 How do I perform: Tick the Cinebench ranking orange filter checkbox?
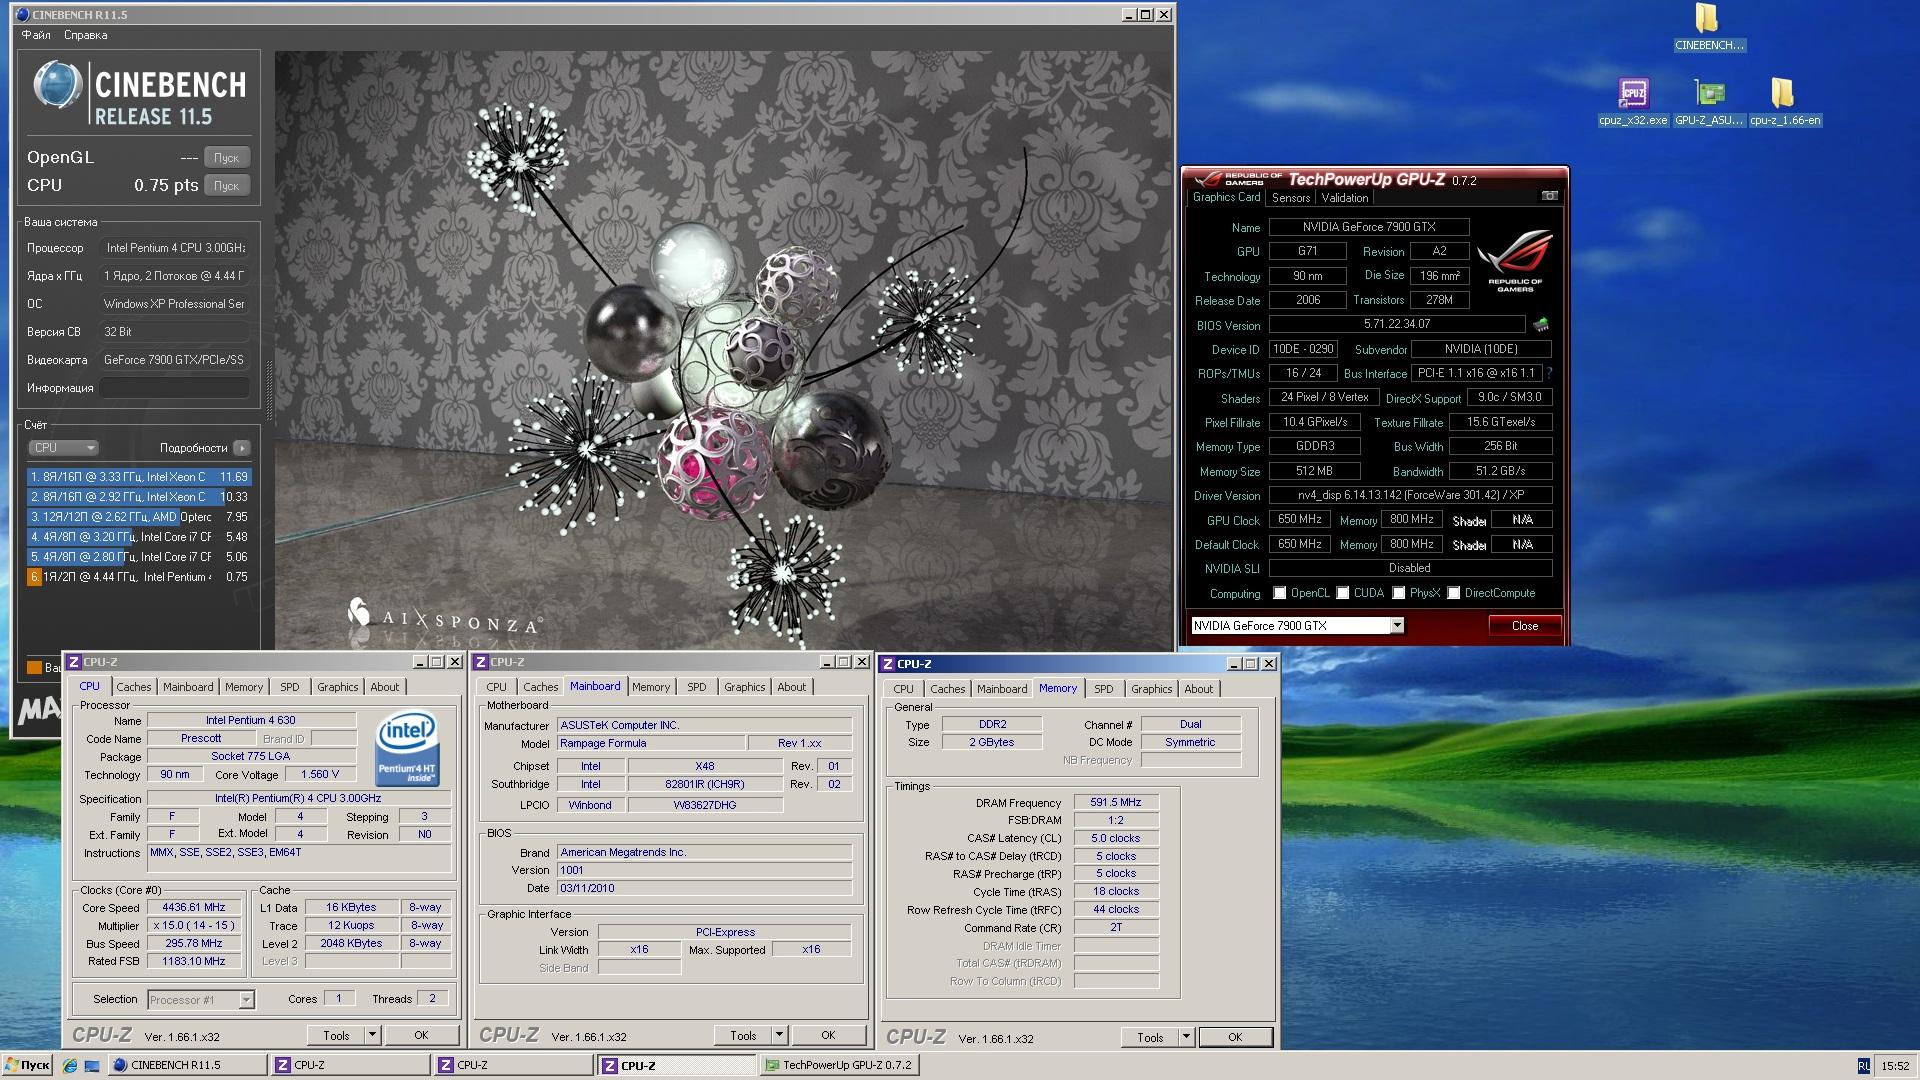coord(34,667)
